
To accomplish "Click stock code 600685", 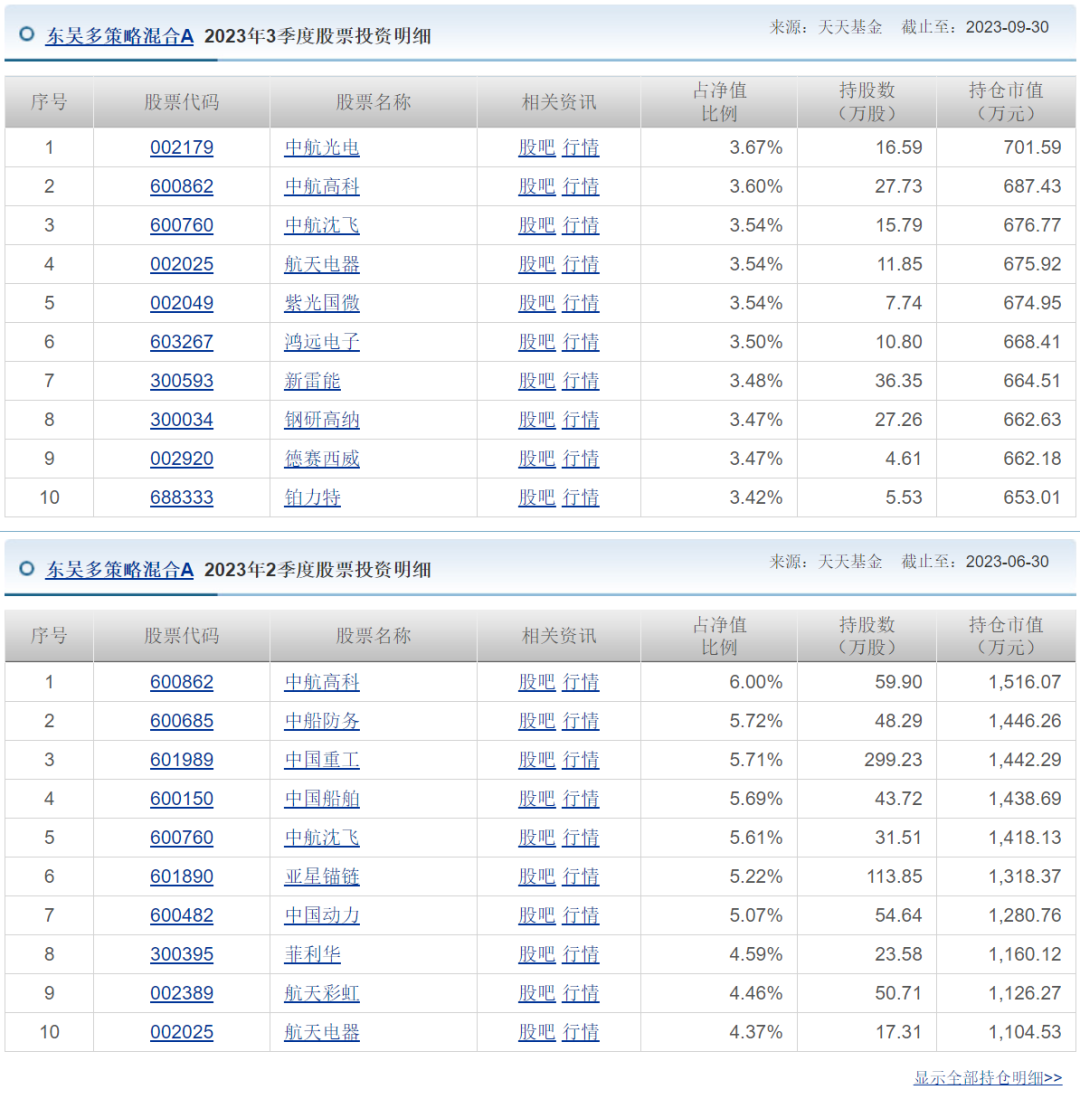I will point(182,721).
